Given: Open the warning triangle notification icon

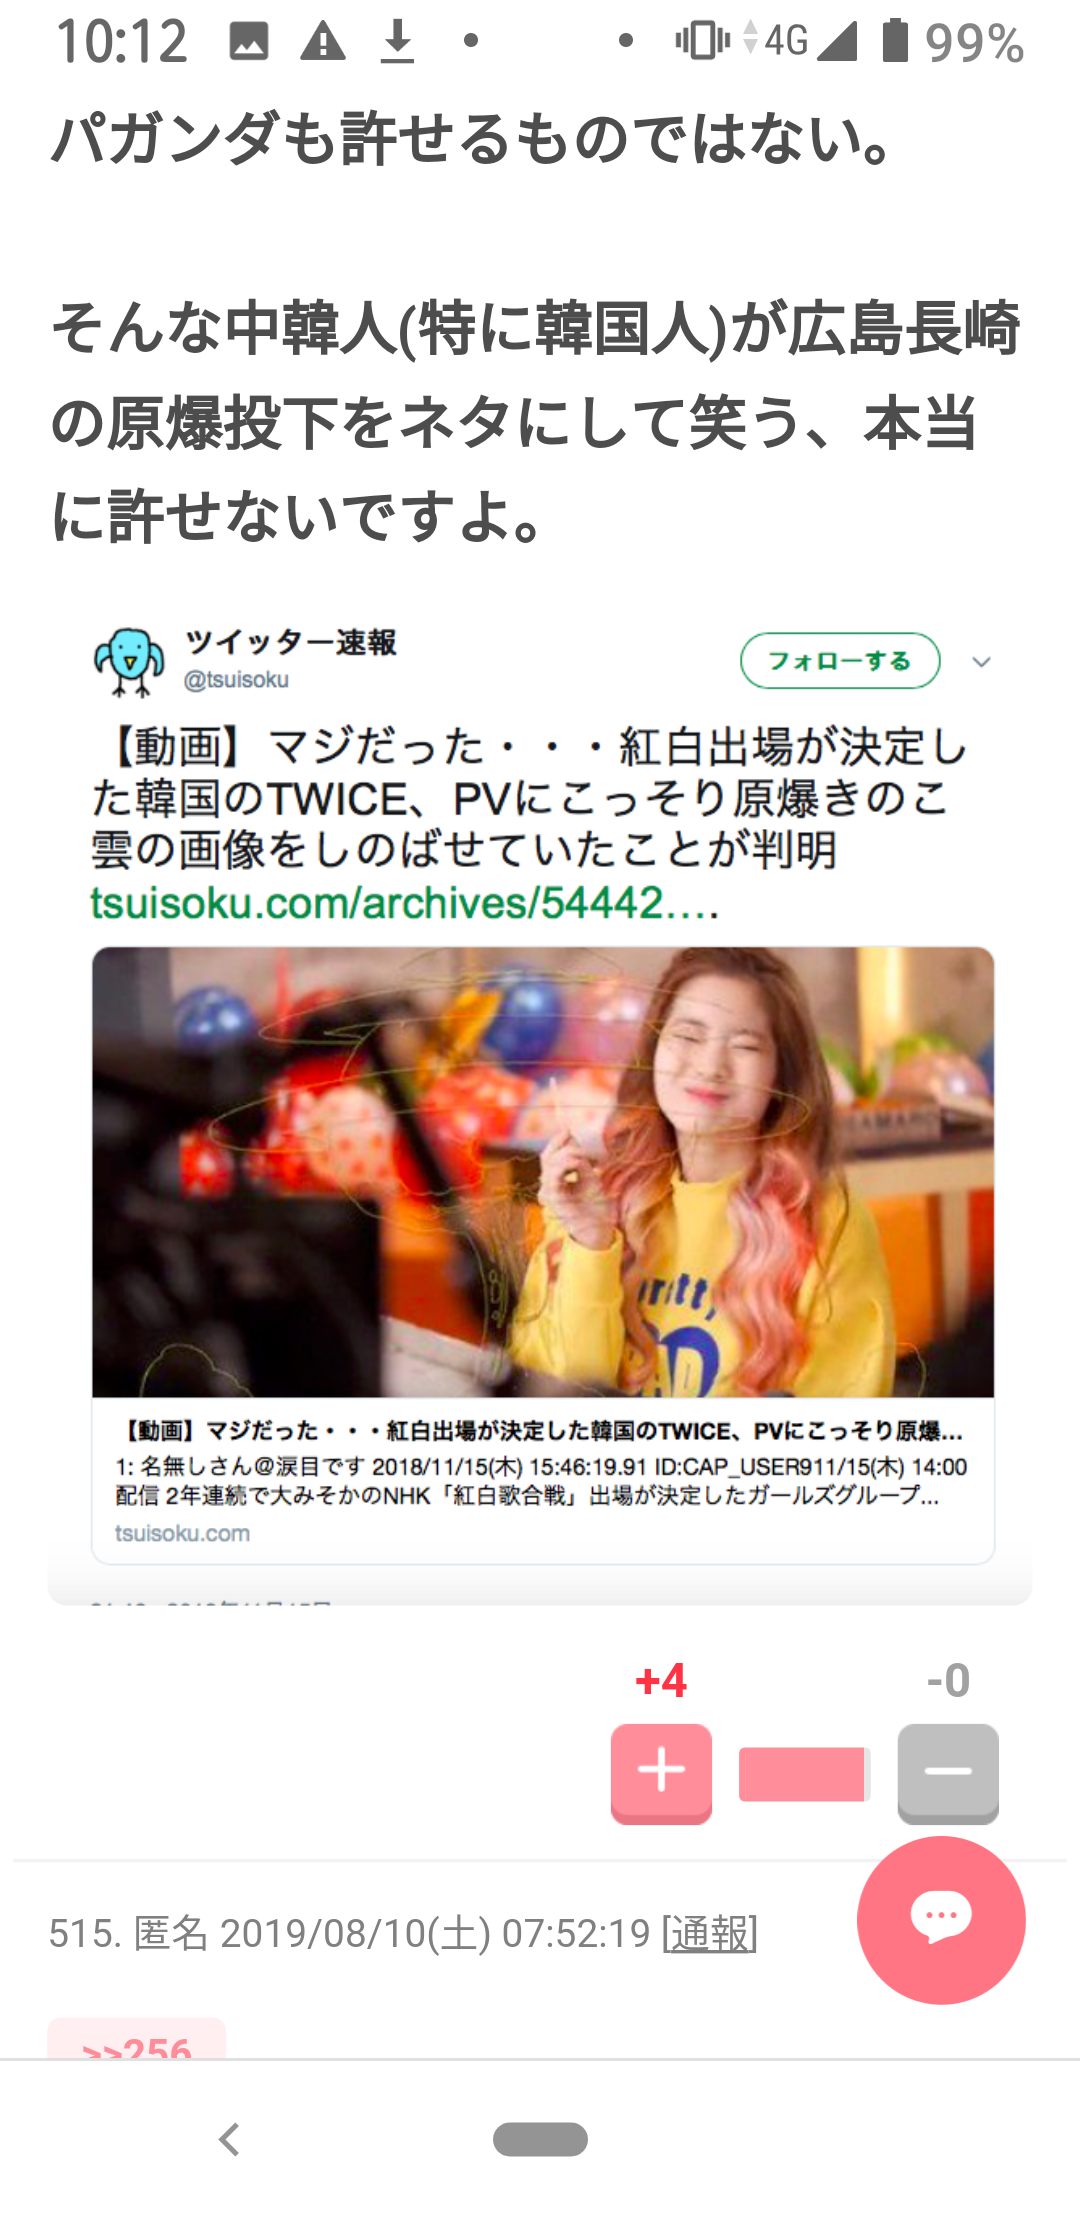Looking at the screenshot, I should tap(323, 42).
